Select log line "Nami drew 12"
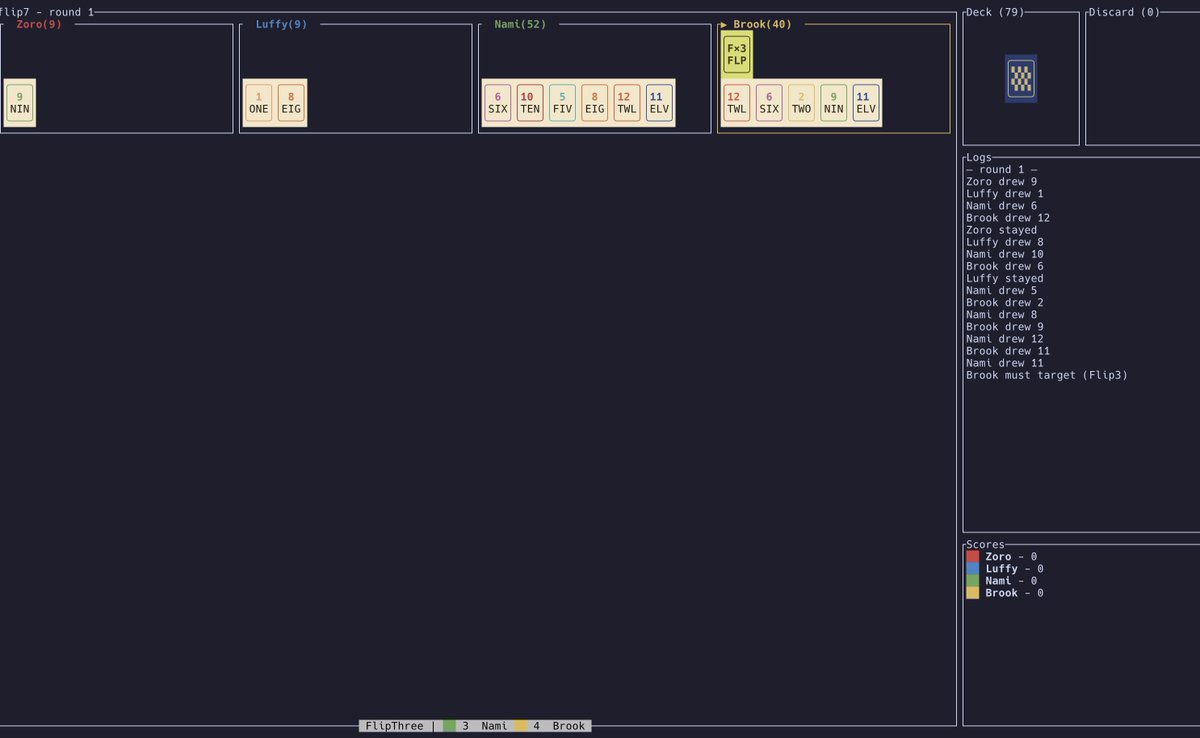The image size is (1200, 738). [1005, 339]
